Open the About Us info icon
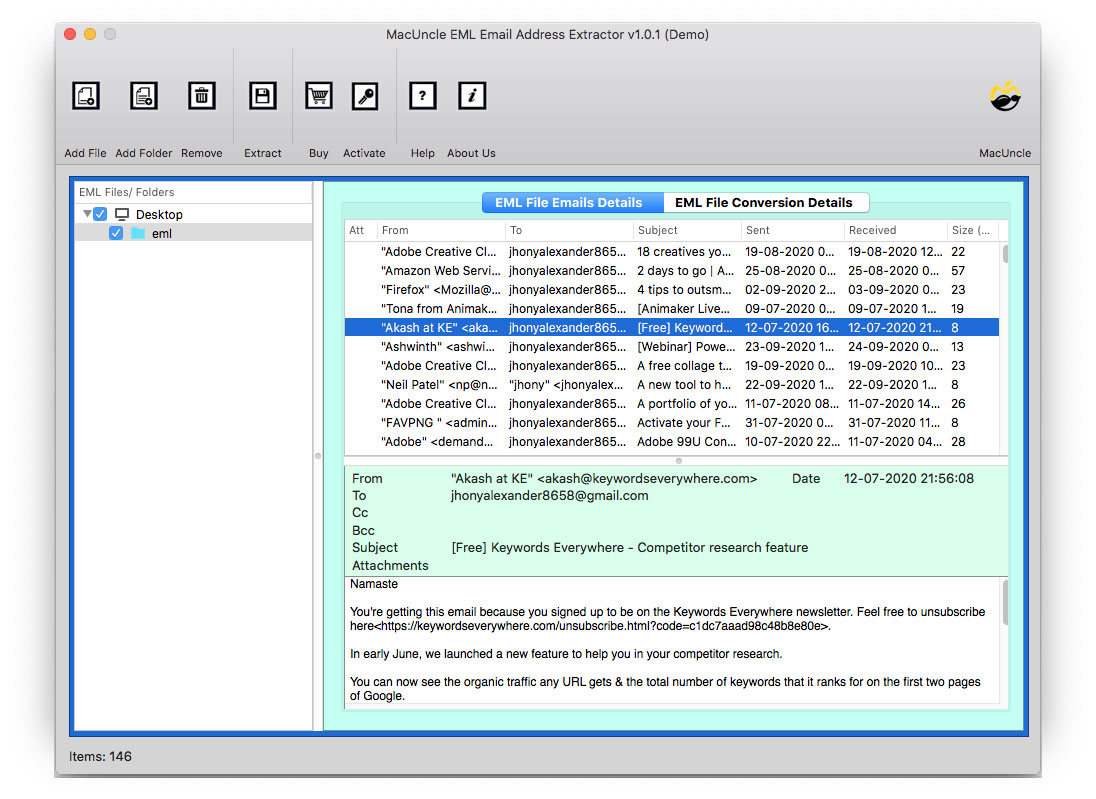1096x799 pixels. pos(472,96)
